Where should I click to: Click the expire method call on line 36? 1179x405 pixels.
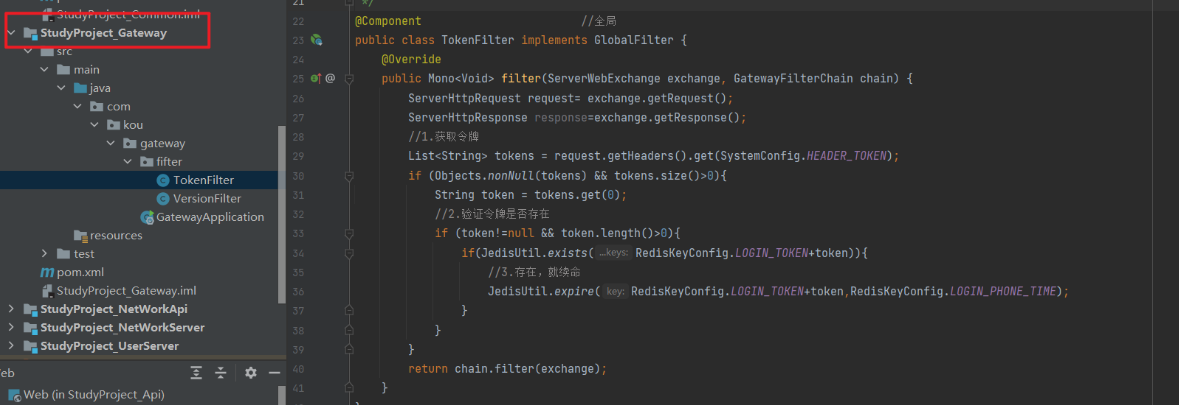click(x=575, y=291)
